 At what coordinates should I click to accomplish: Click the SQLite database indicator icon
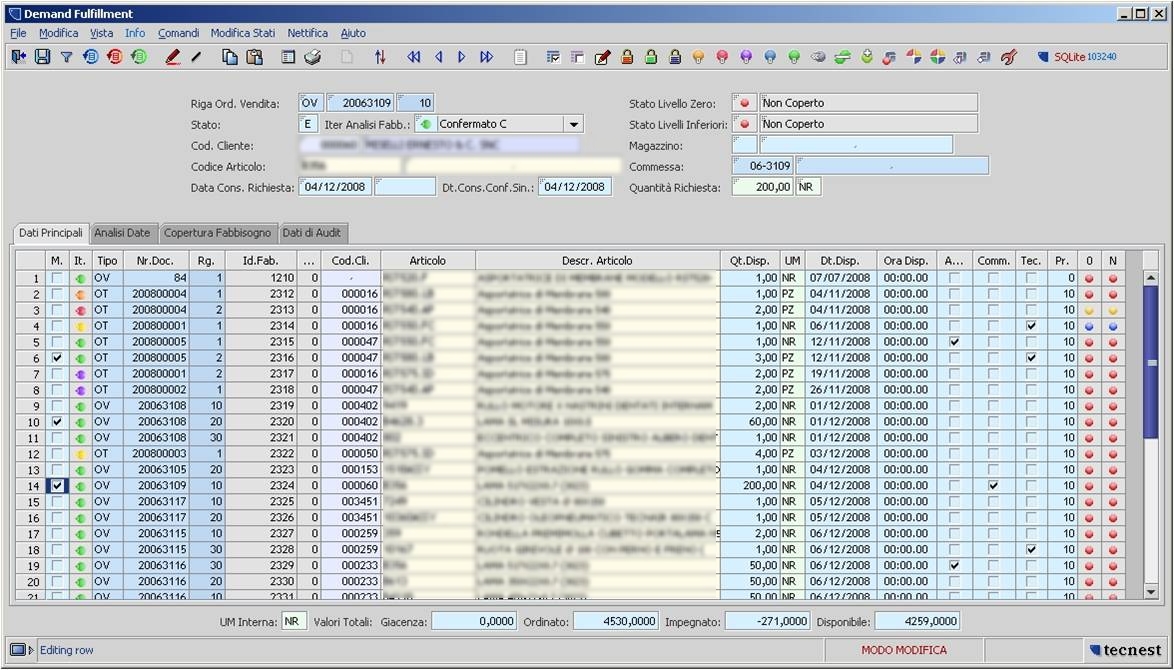click(1043, 57)
